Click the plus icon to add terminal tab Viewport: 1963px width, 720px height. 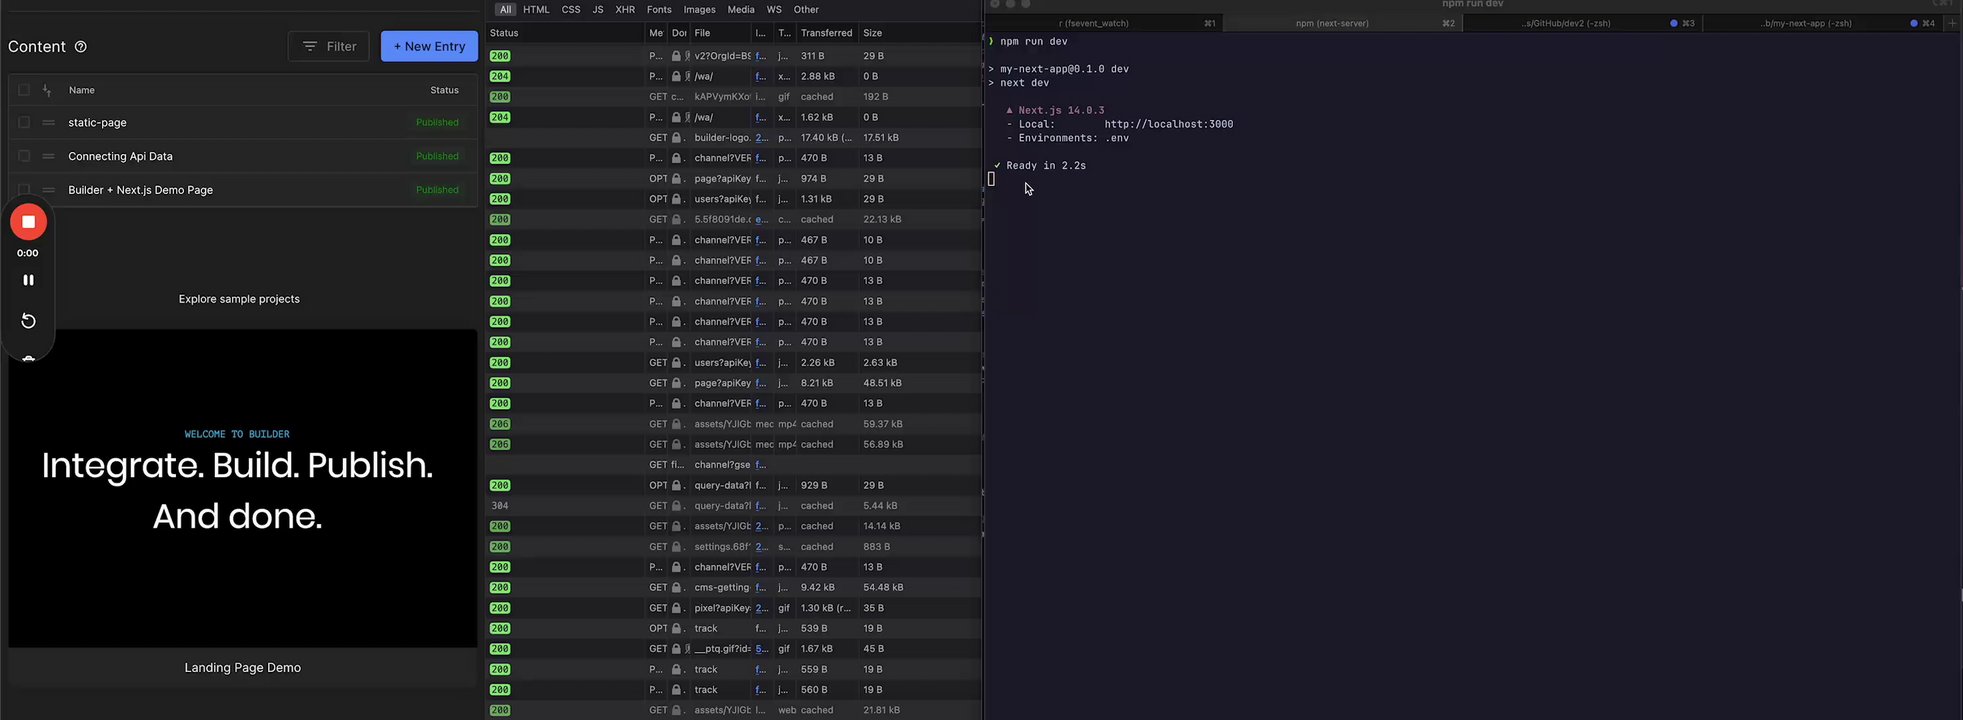1952,23
